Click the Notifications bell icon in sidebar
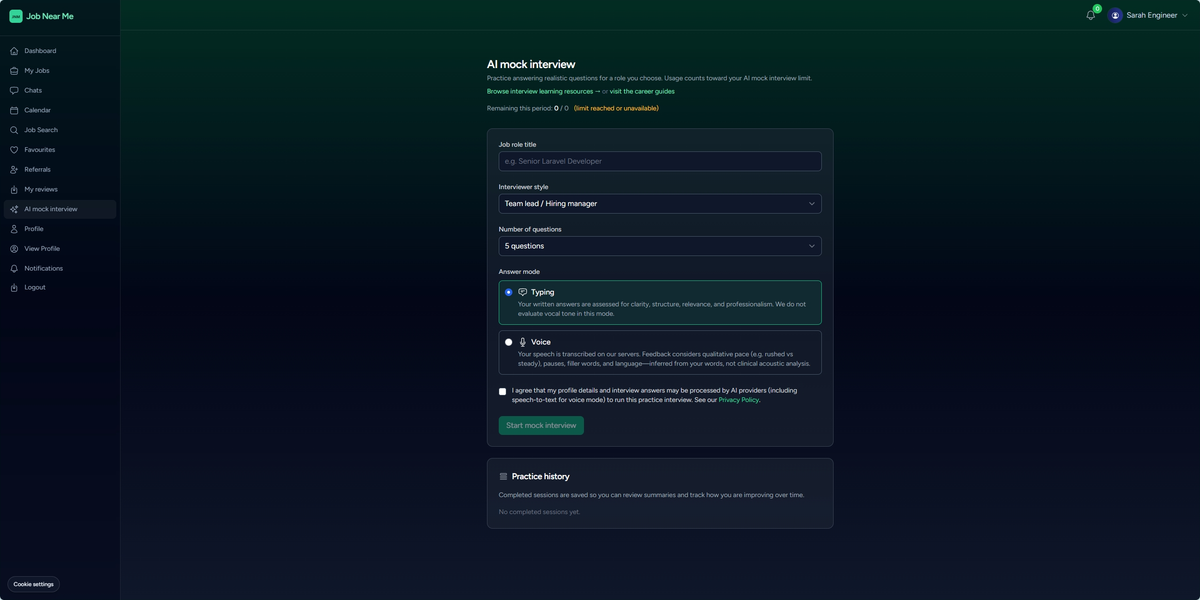The width and height of the screenshot is (1200, 600). click(x=14, y=268)
